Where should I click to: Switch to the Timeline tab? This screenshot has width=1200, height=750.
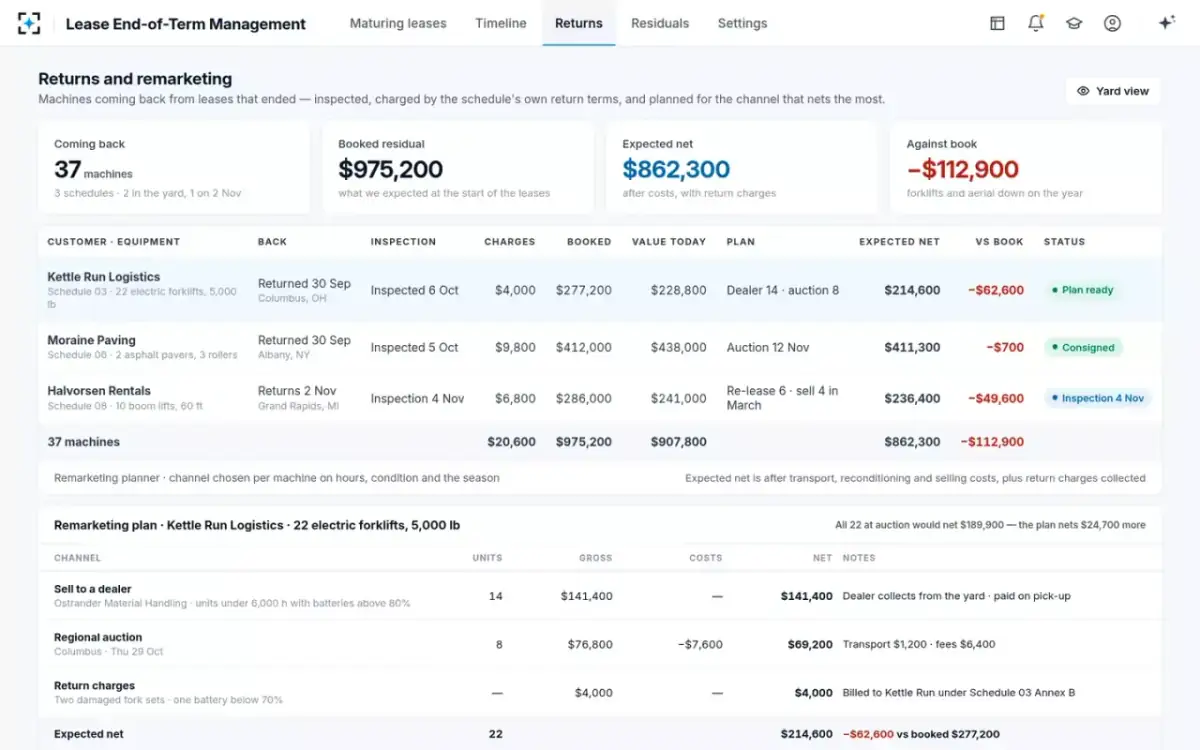tap(501, 23)
